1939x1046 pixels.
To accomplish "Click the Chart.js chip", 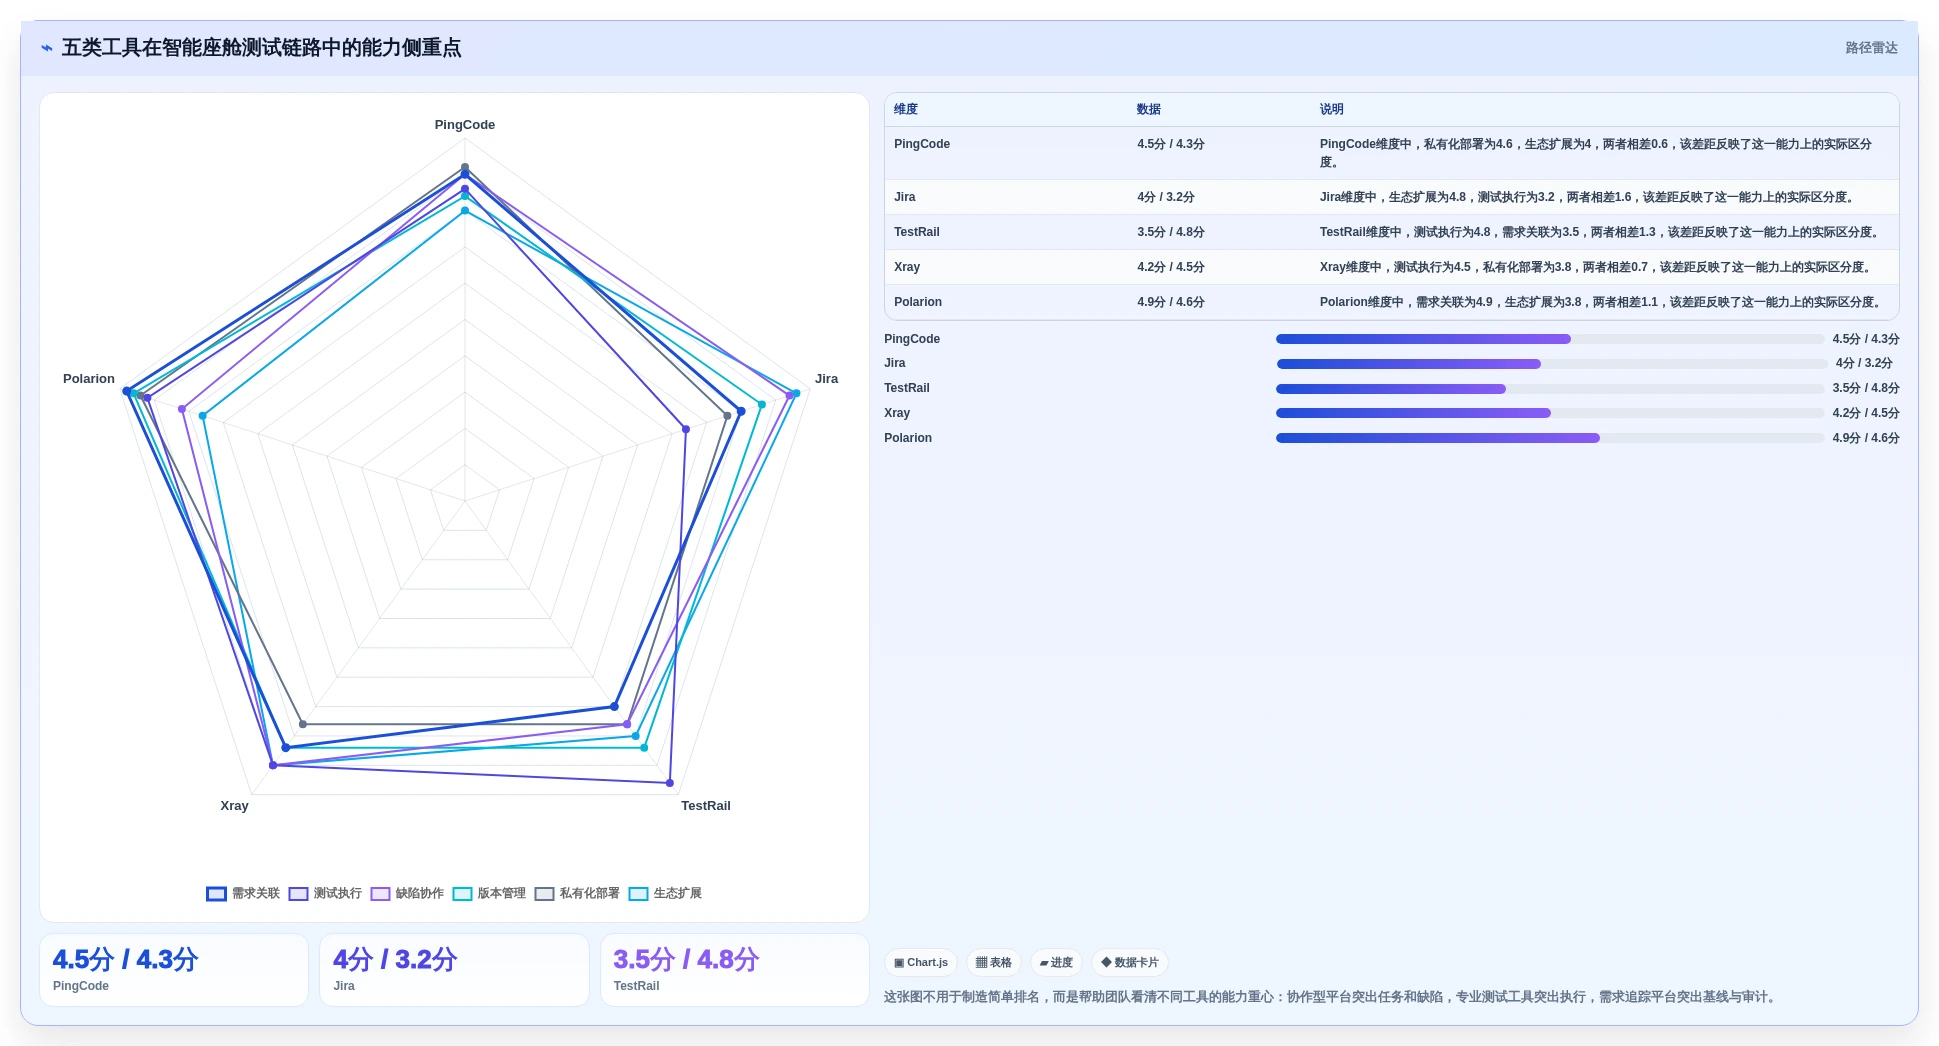I will (921, 963).
